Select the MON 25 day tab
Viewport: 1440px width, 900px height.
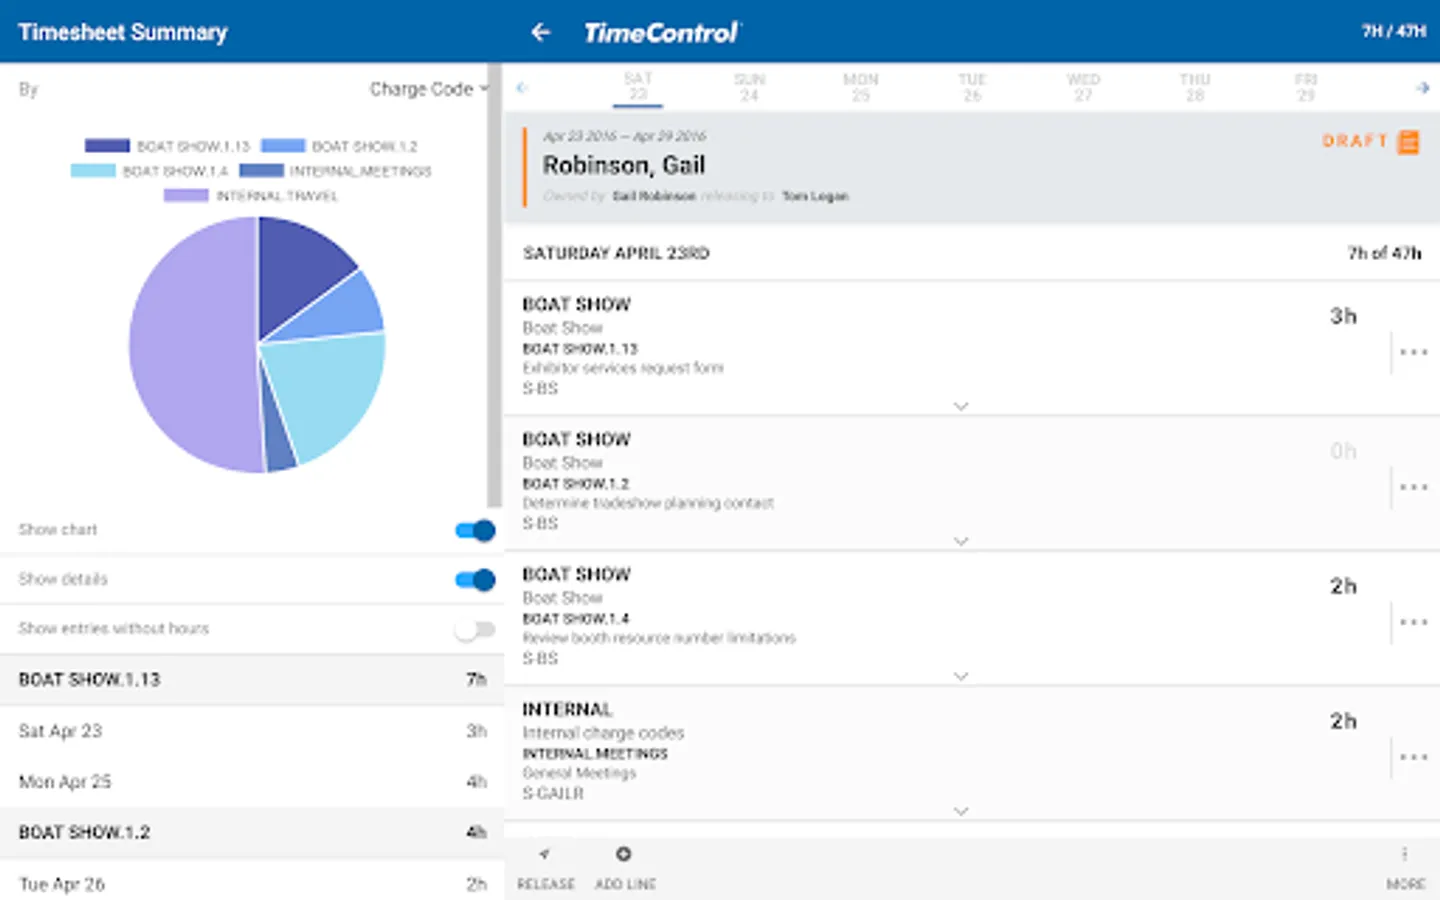(x=861, y=87)
